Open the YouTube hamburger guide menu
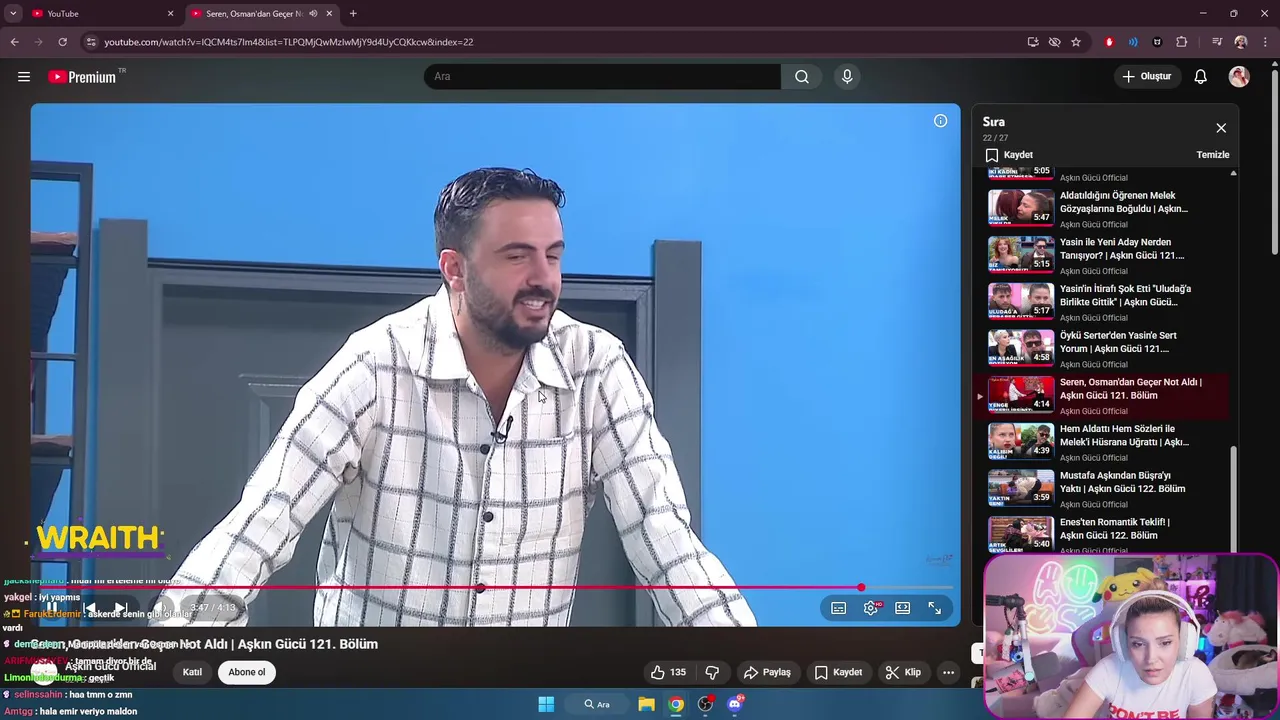Screen dimensions: 1280x720 click(x=24, y=77)
